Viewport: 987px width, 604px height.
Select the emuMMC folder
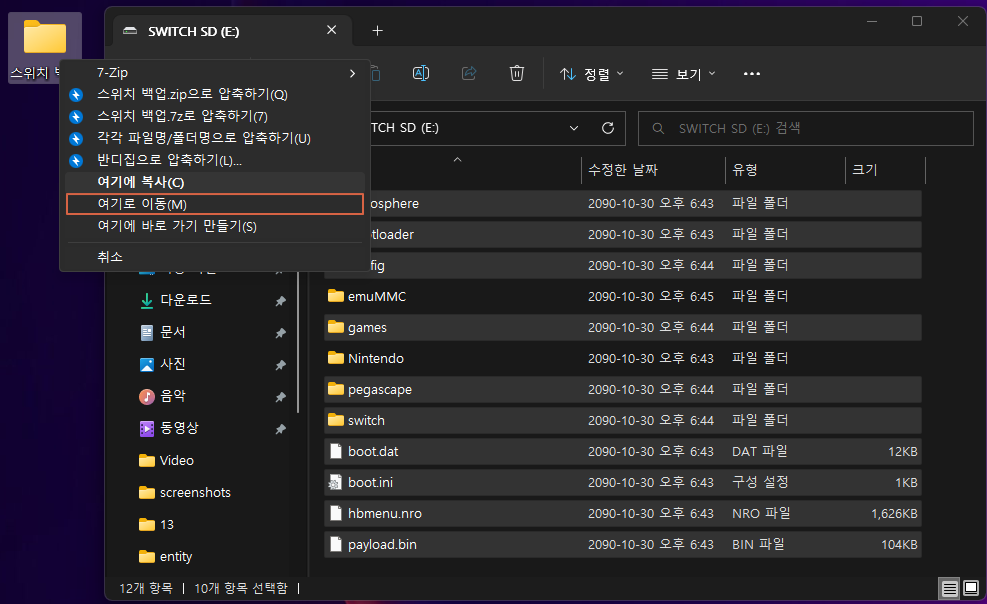(623, 296)
